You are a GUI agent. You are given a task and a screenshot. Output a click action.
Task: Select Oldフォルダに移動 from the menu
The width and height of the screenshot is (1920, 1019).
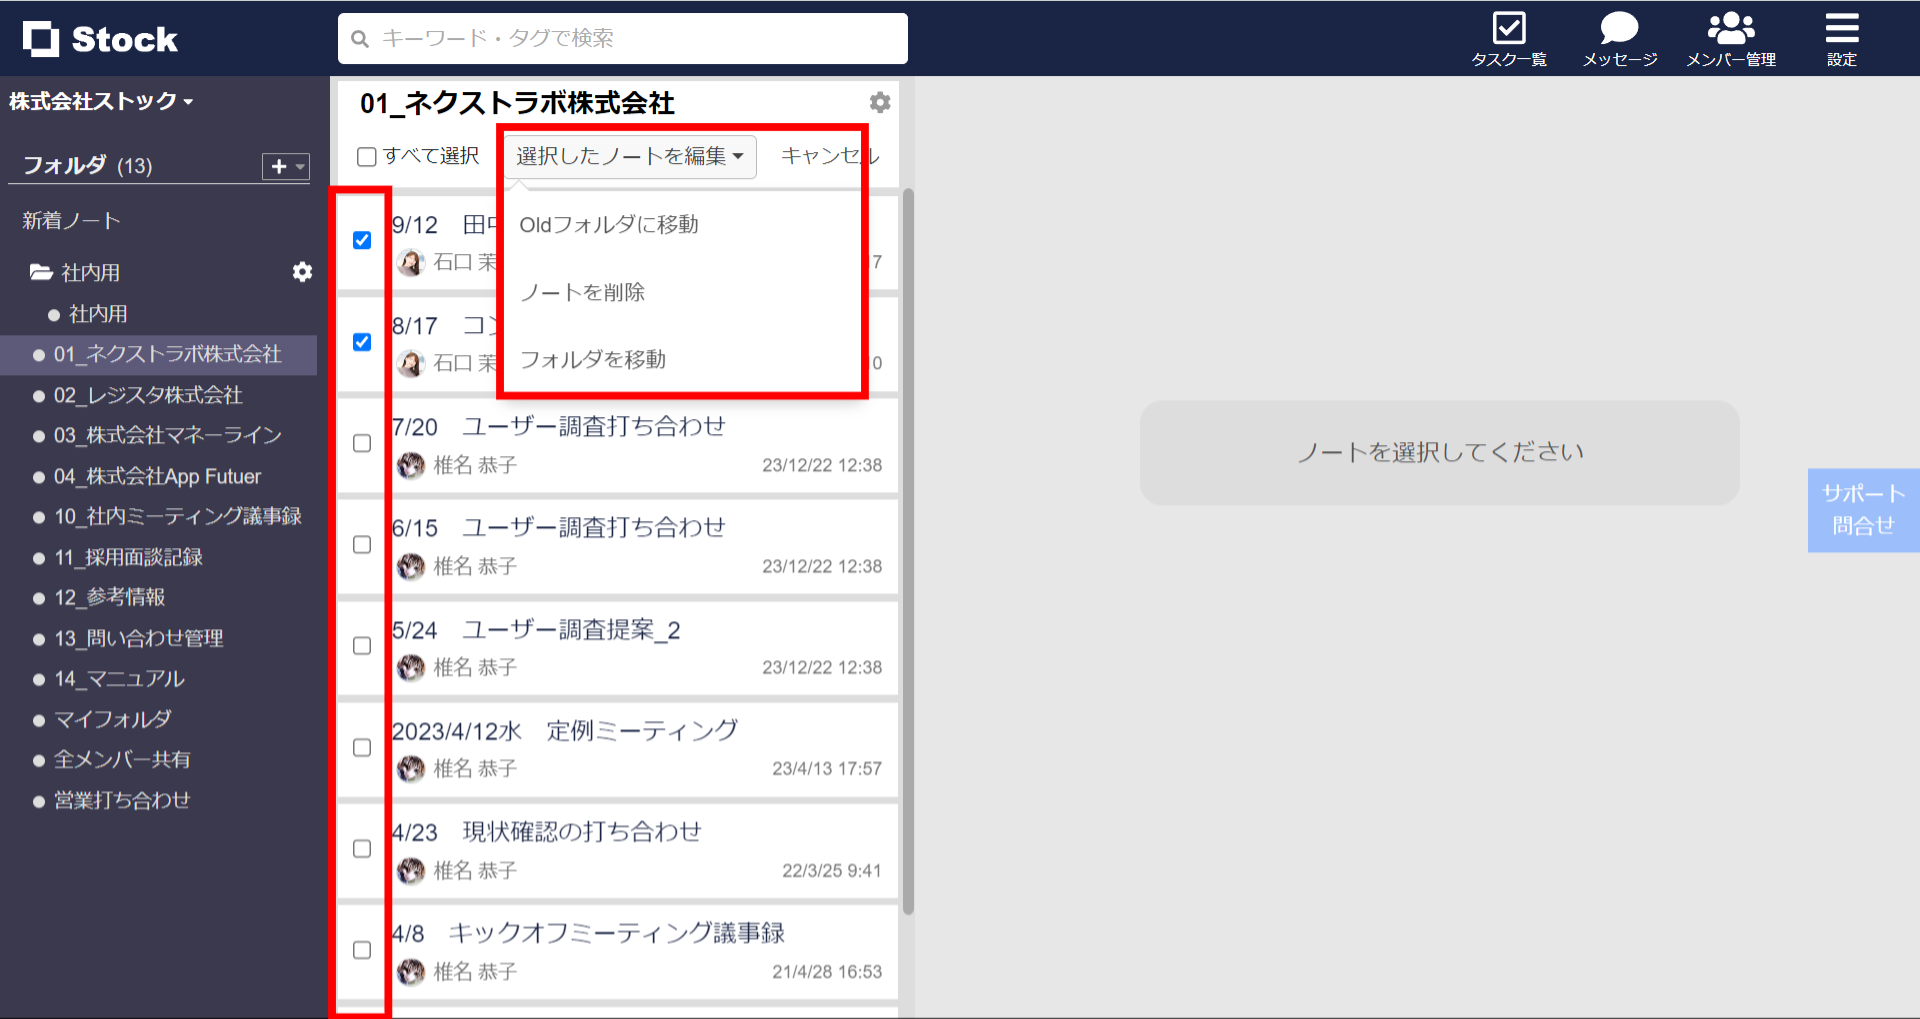[x=608, y=224]
